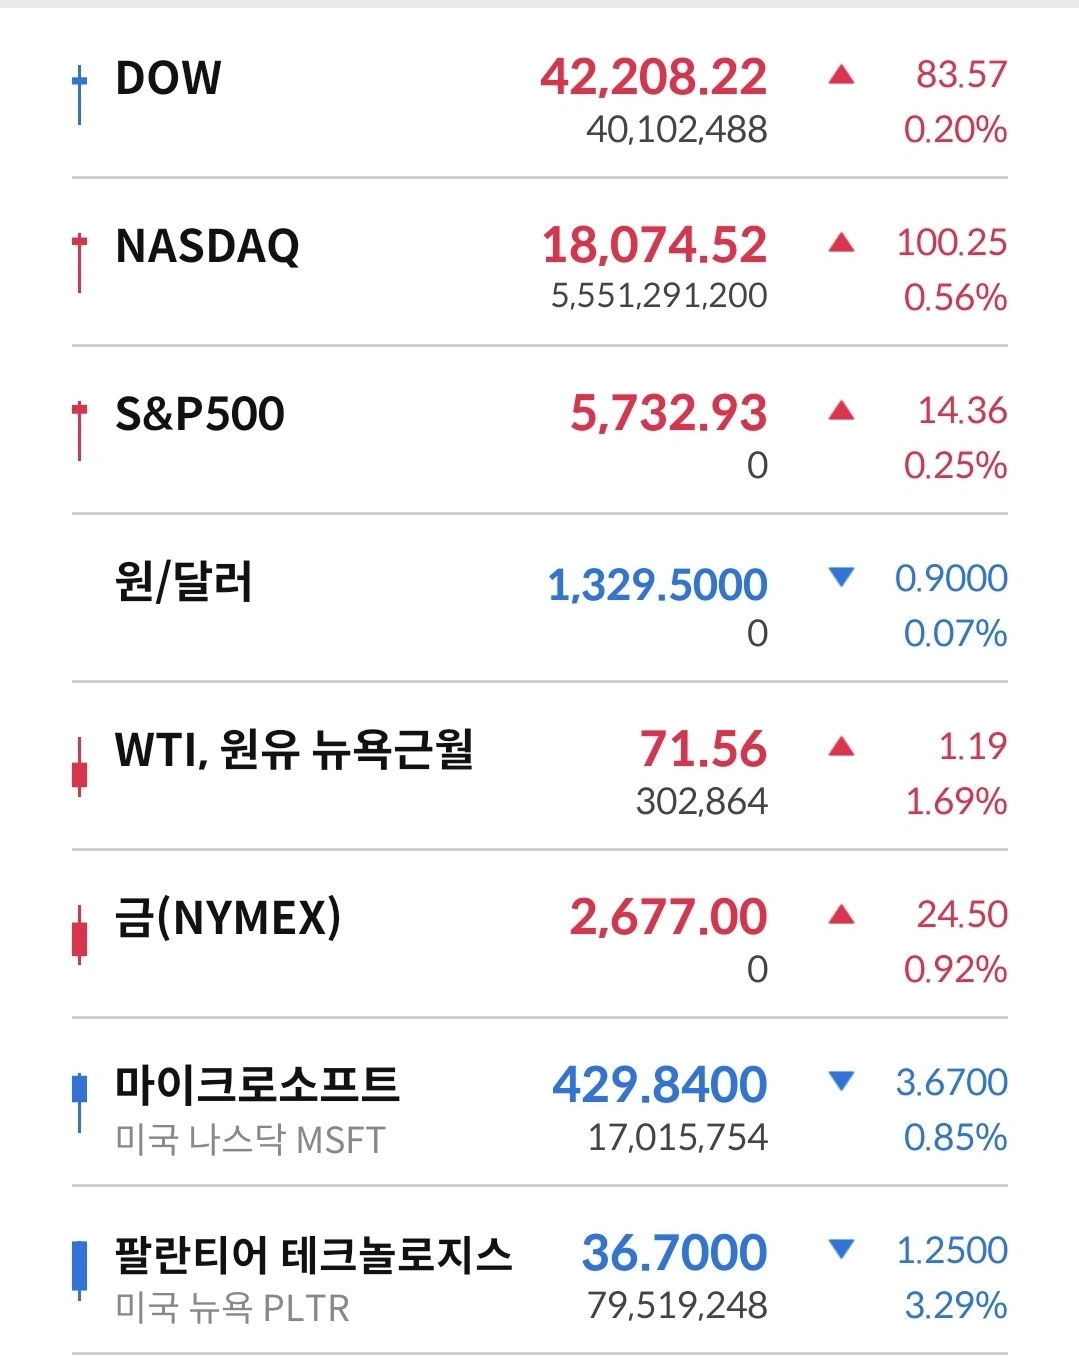Click the red up arrow beside 금(NYMEX)
This screenshot has height=1365, width=1079.
841,914
